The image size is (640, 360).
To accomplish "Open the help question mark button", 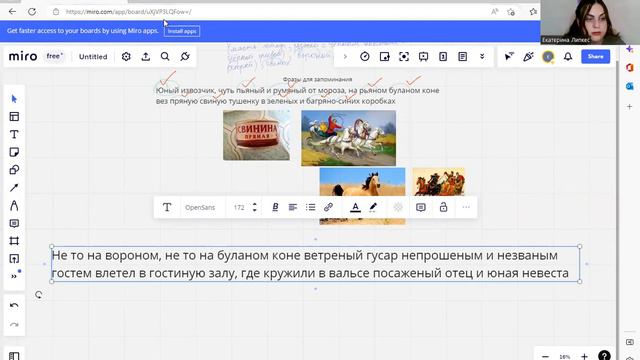I will 604,356.
